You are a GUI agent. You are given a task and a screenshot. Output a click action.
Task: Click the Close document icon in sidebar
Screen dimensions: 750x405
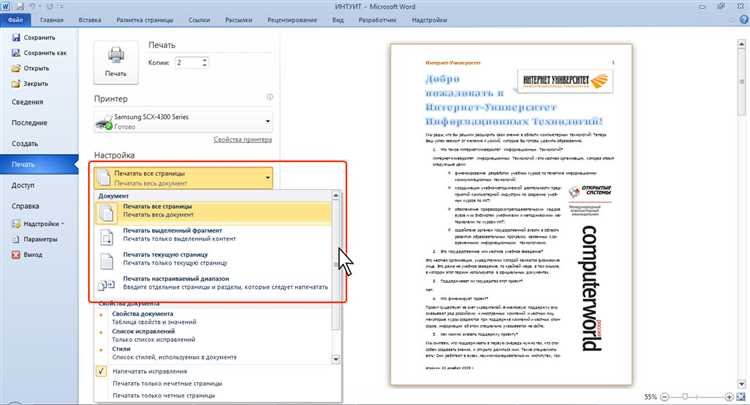(16, 84)
